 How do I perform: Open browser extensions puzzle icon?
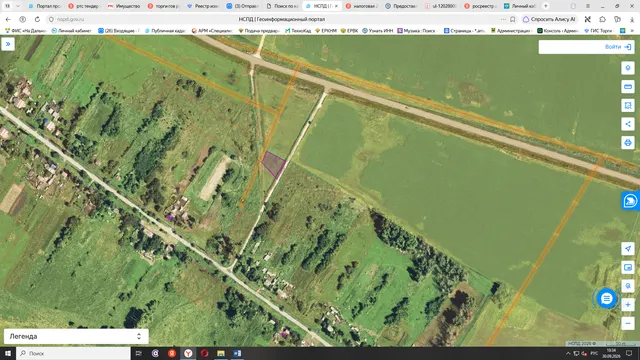(x=602, y=19)
